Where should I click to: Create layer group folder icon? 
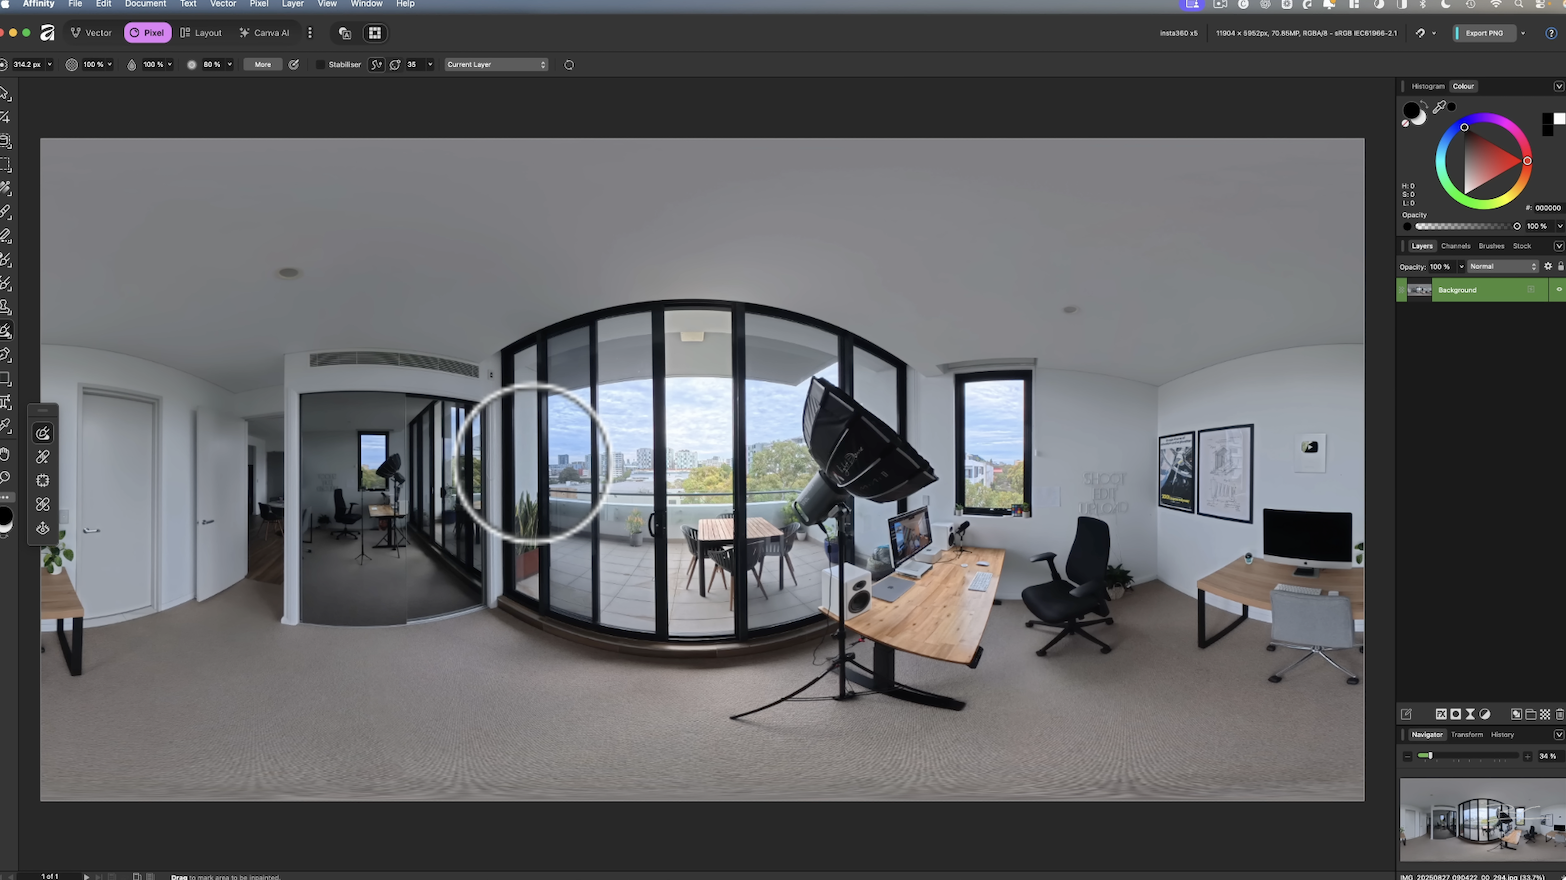(x=1531, y=714)
